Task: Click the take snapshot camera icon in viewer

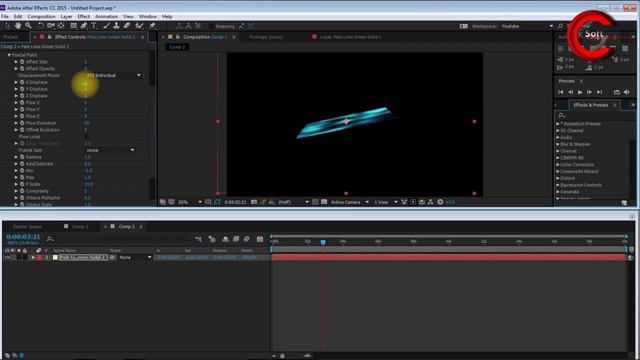Action: coord(254,202)
